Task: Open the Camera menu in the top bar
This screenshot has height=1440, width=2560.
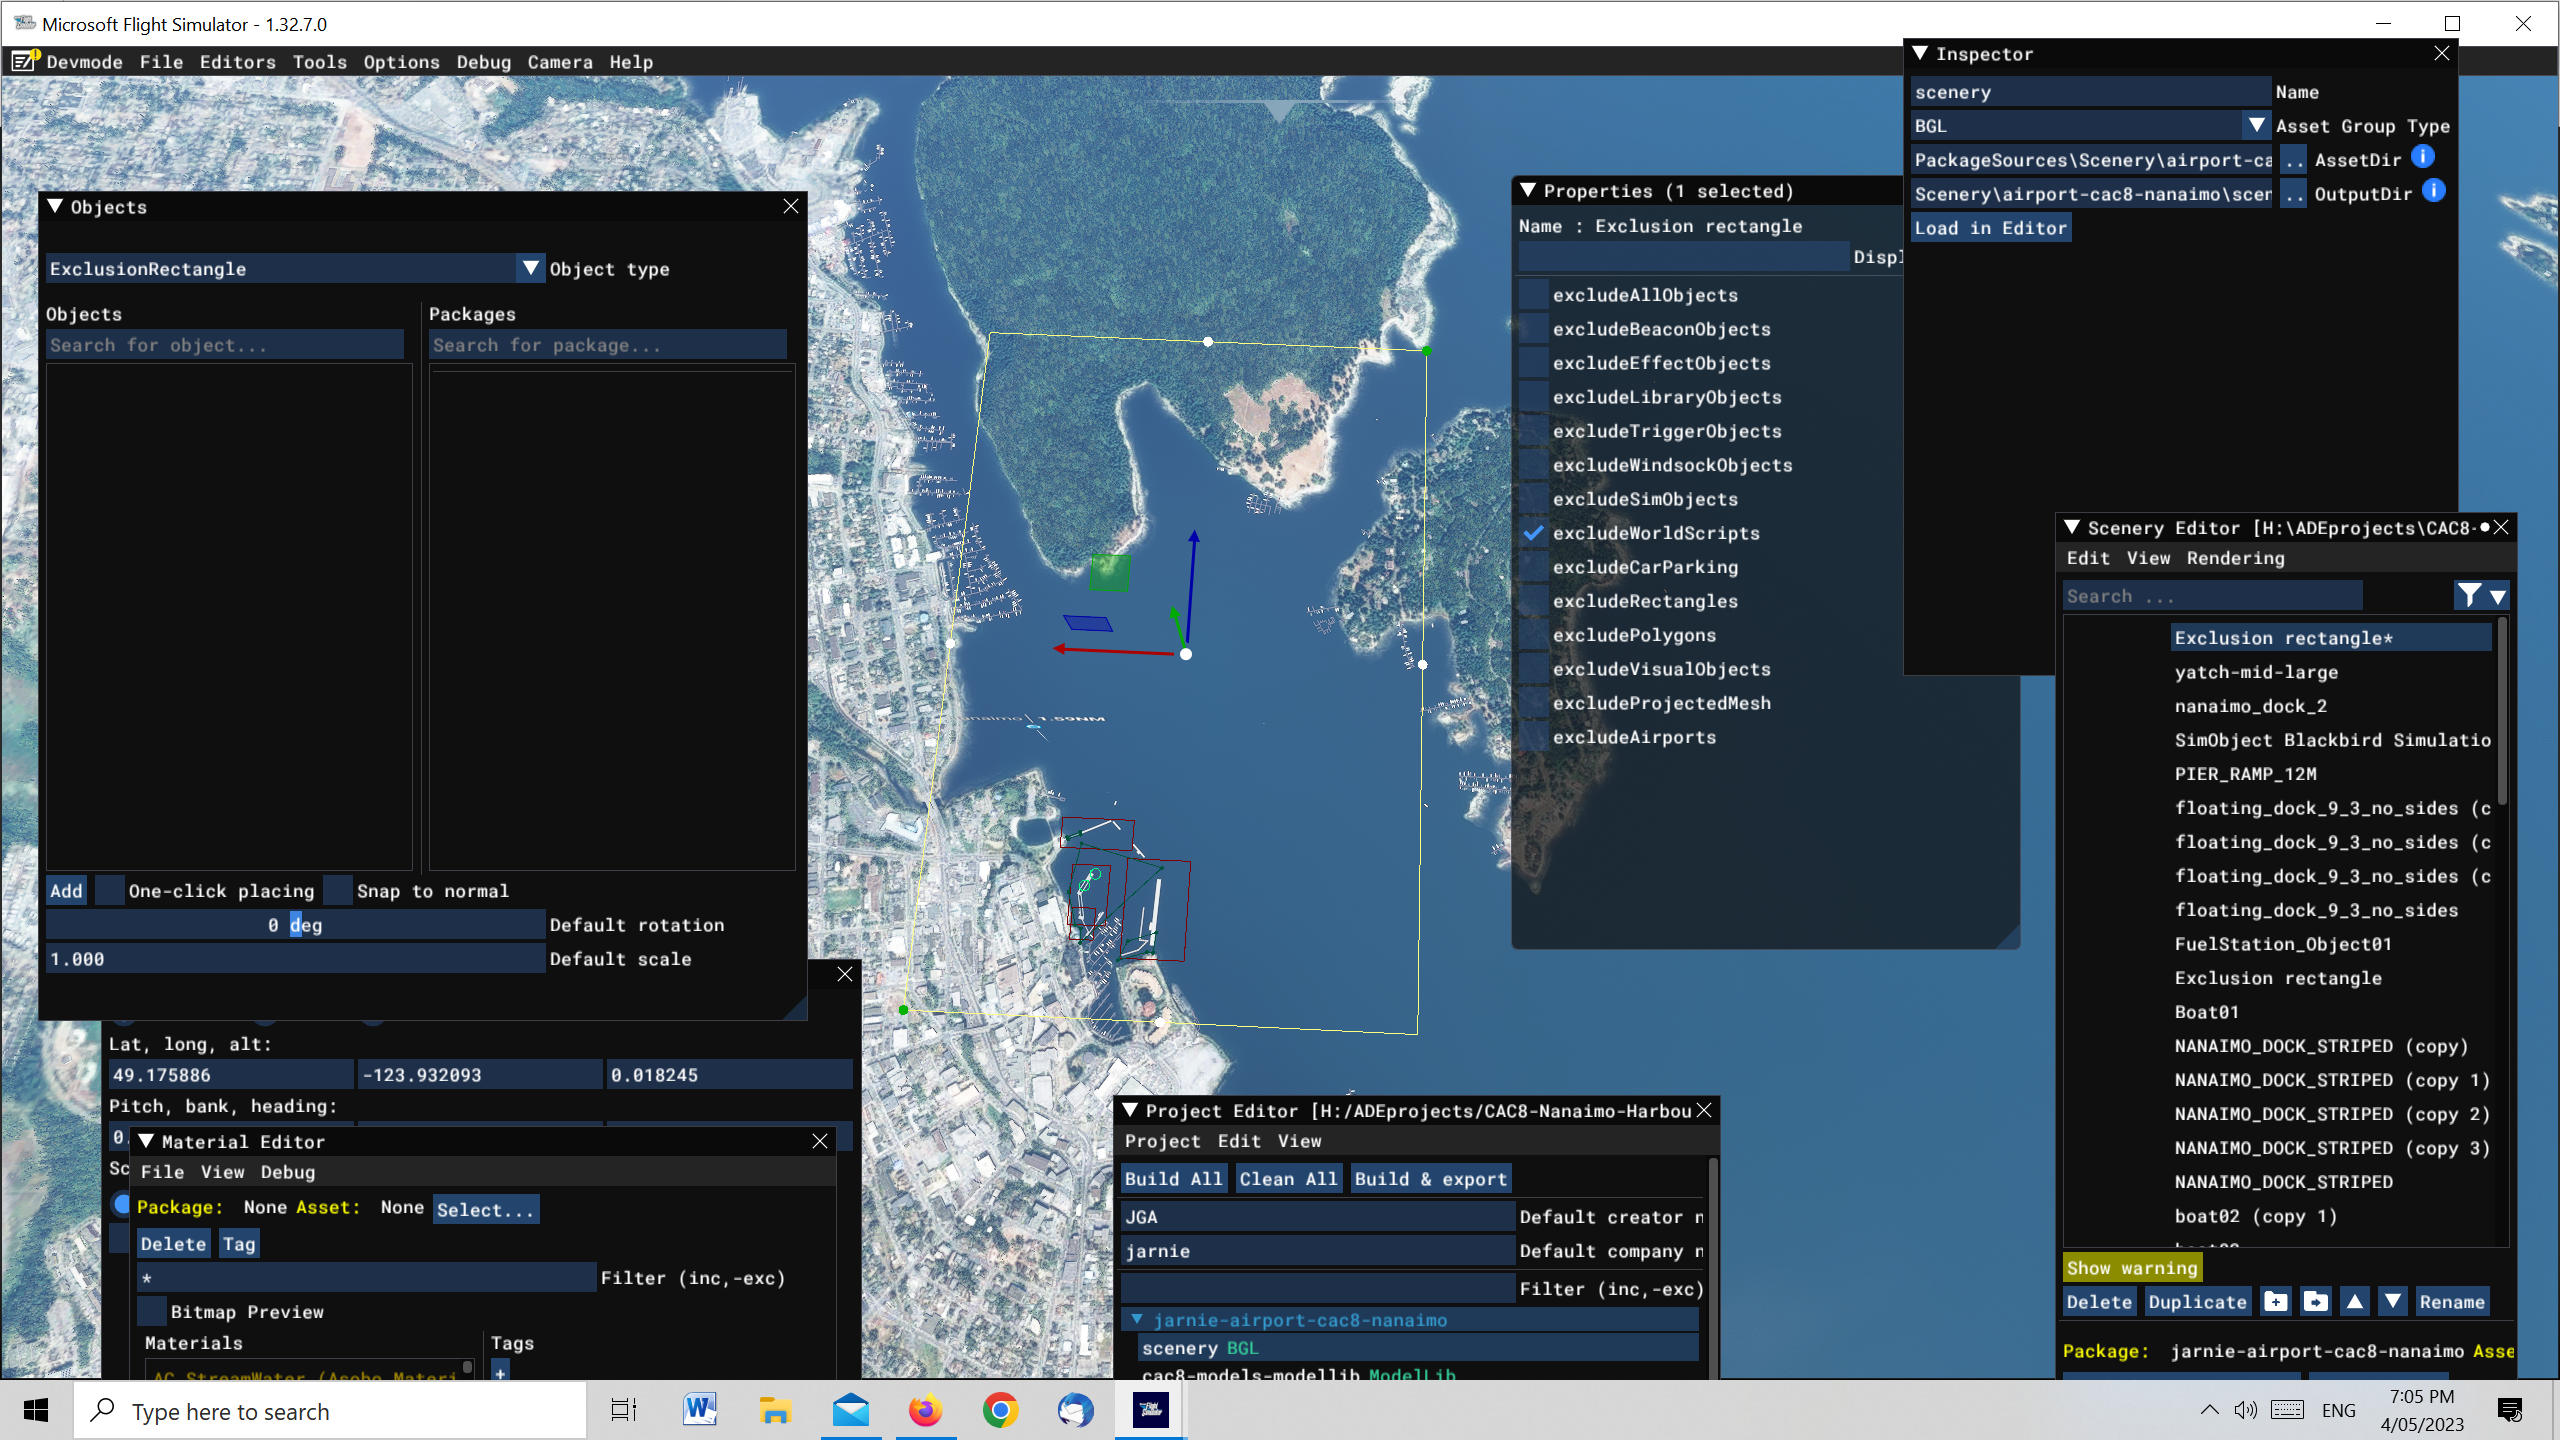Action: (560, 62)
